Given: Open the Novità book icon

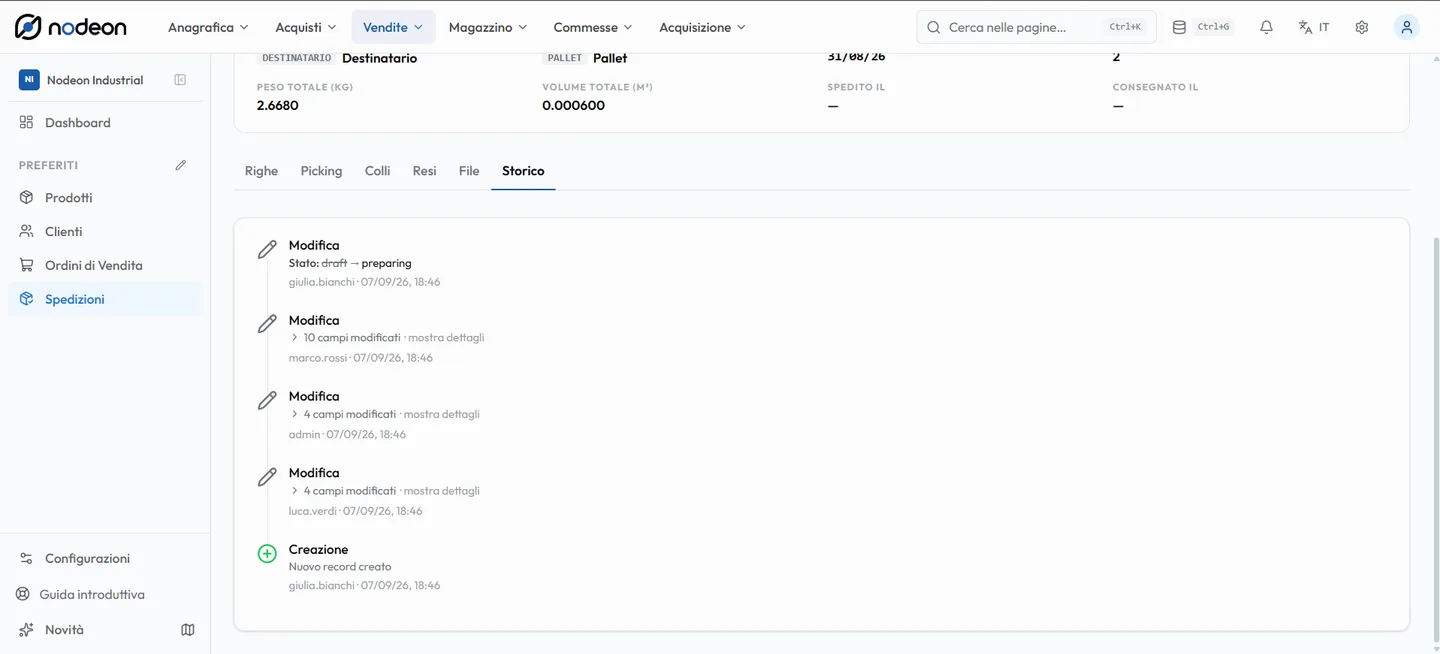Looking at the screenshot, I should [x=187, y=630].
